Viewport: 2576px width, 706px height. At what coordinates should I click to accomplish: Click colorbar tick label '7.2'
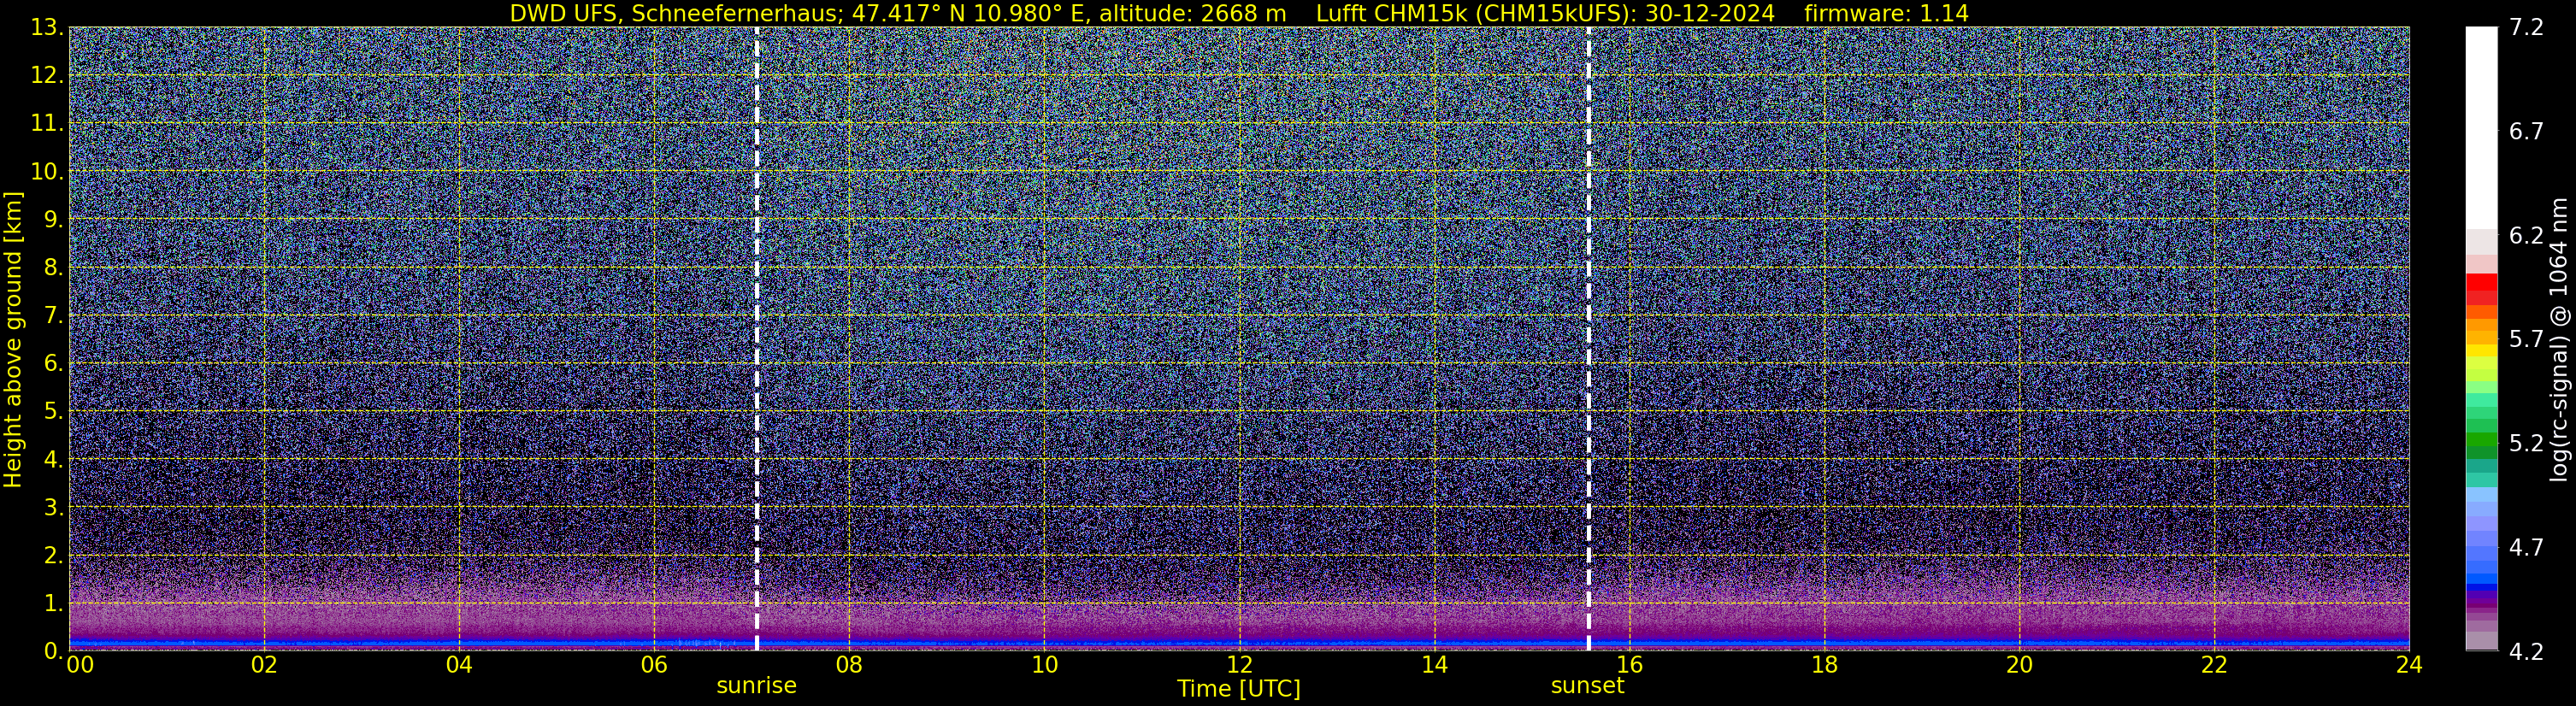point(2526,28)
